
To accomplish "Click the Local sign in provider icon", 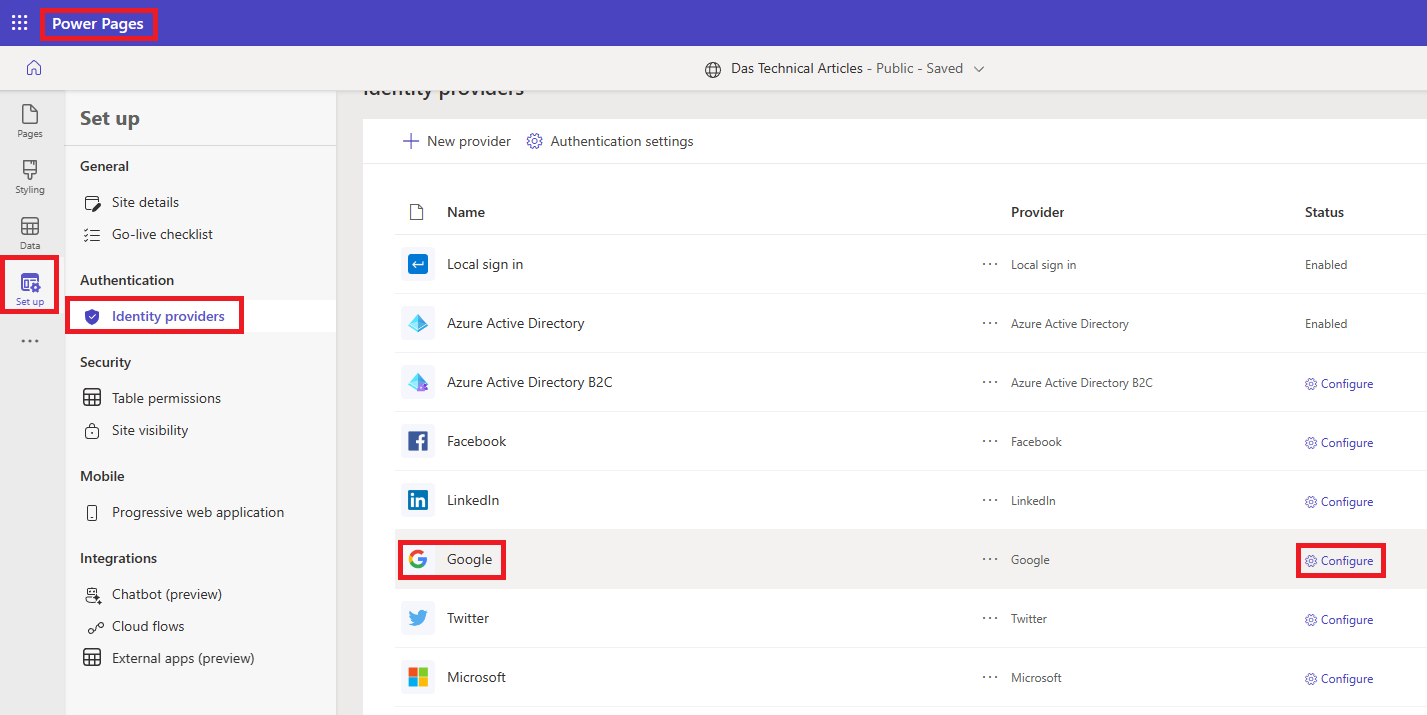I will [418, 265].
